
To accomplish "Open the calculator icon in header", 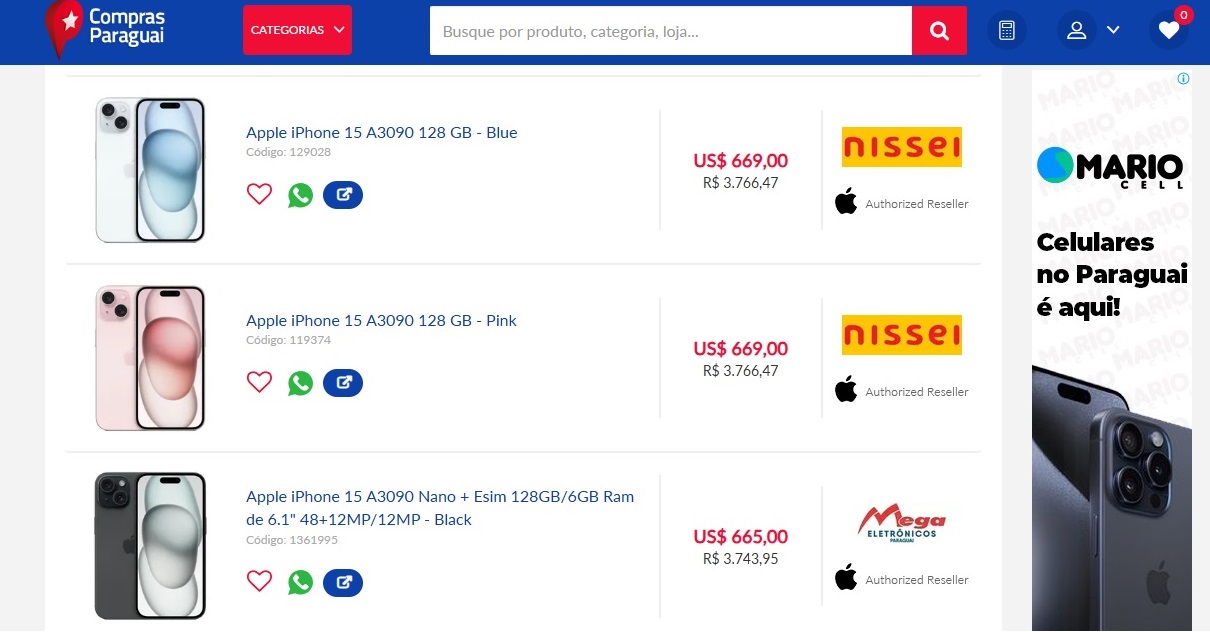I will point(1006,31).
